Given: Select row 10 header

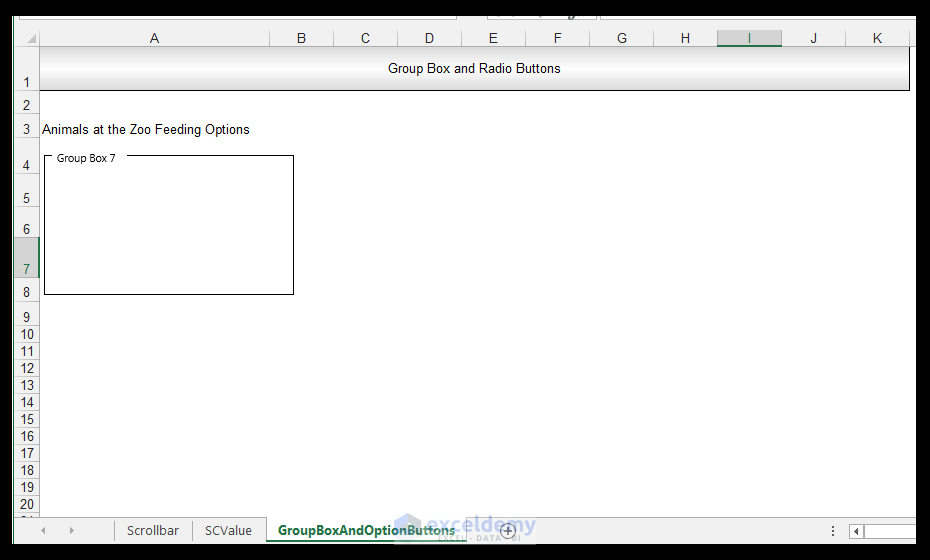Looking at the screenshot, I should (x=26, y=334).
